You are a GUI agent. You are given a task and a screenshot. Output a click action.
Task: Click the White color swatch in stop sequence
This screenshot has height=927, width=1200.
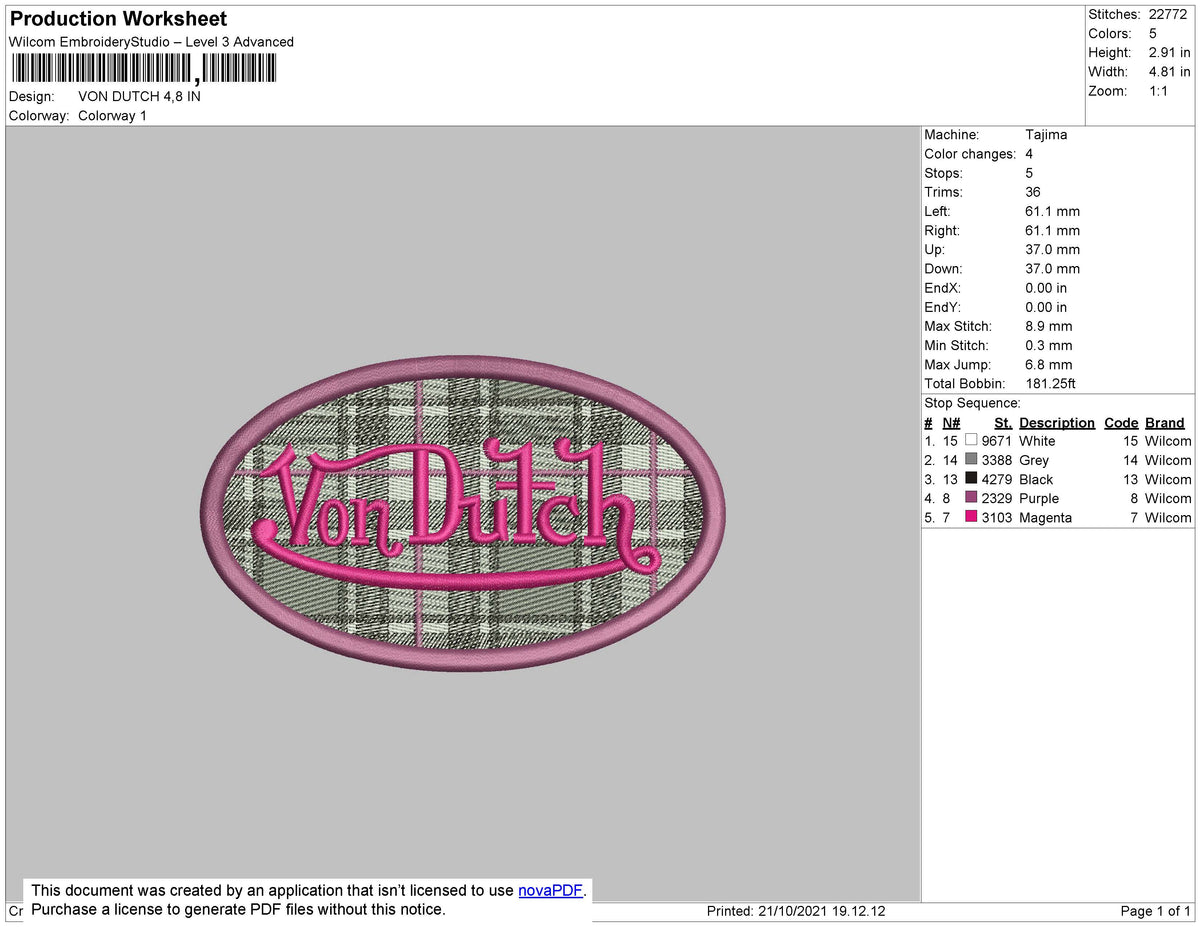970,440
